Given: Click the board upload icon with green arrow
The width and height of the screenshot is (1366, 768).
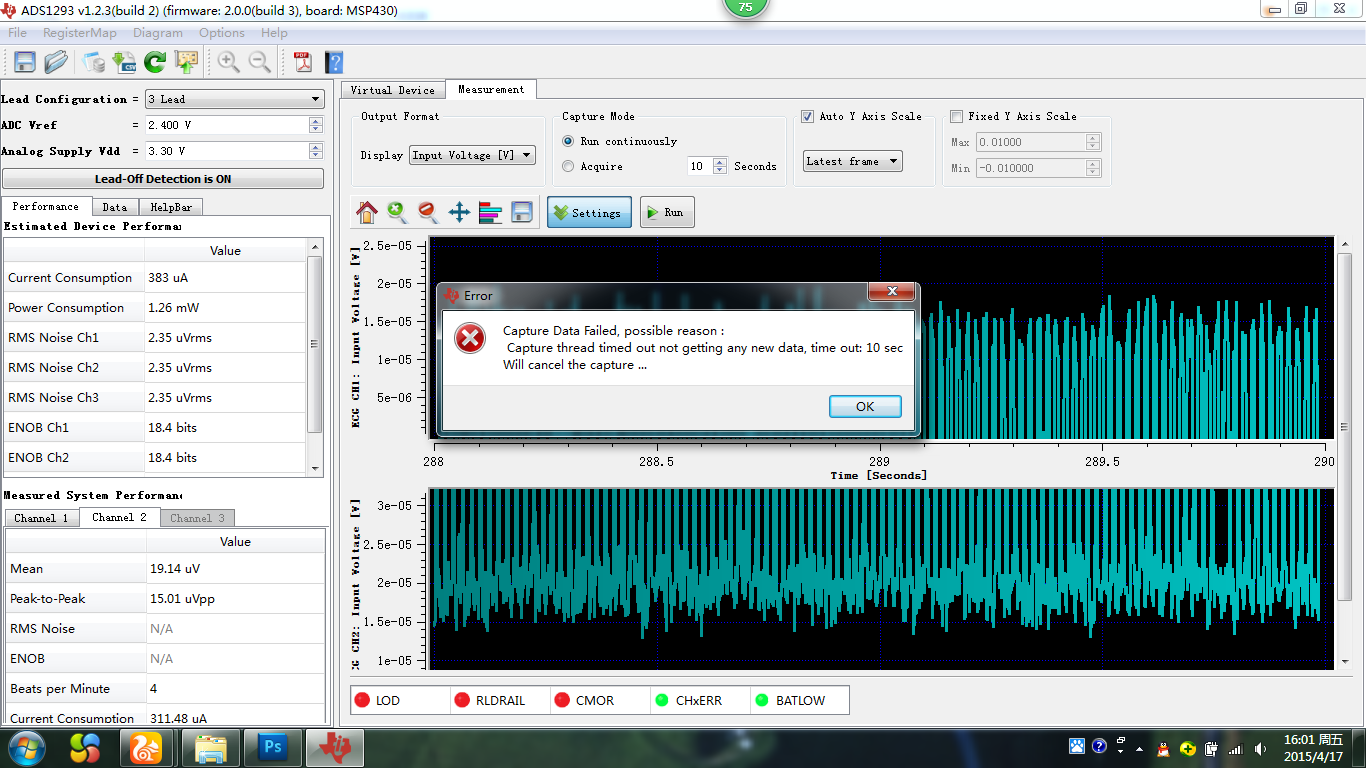Looking at the screenshot, I should click(x=186, y=62).
